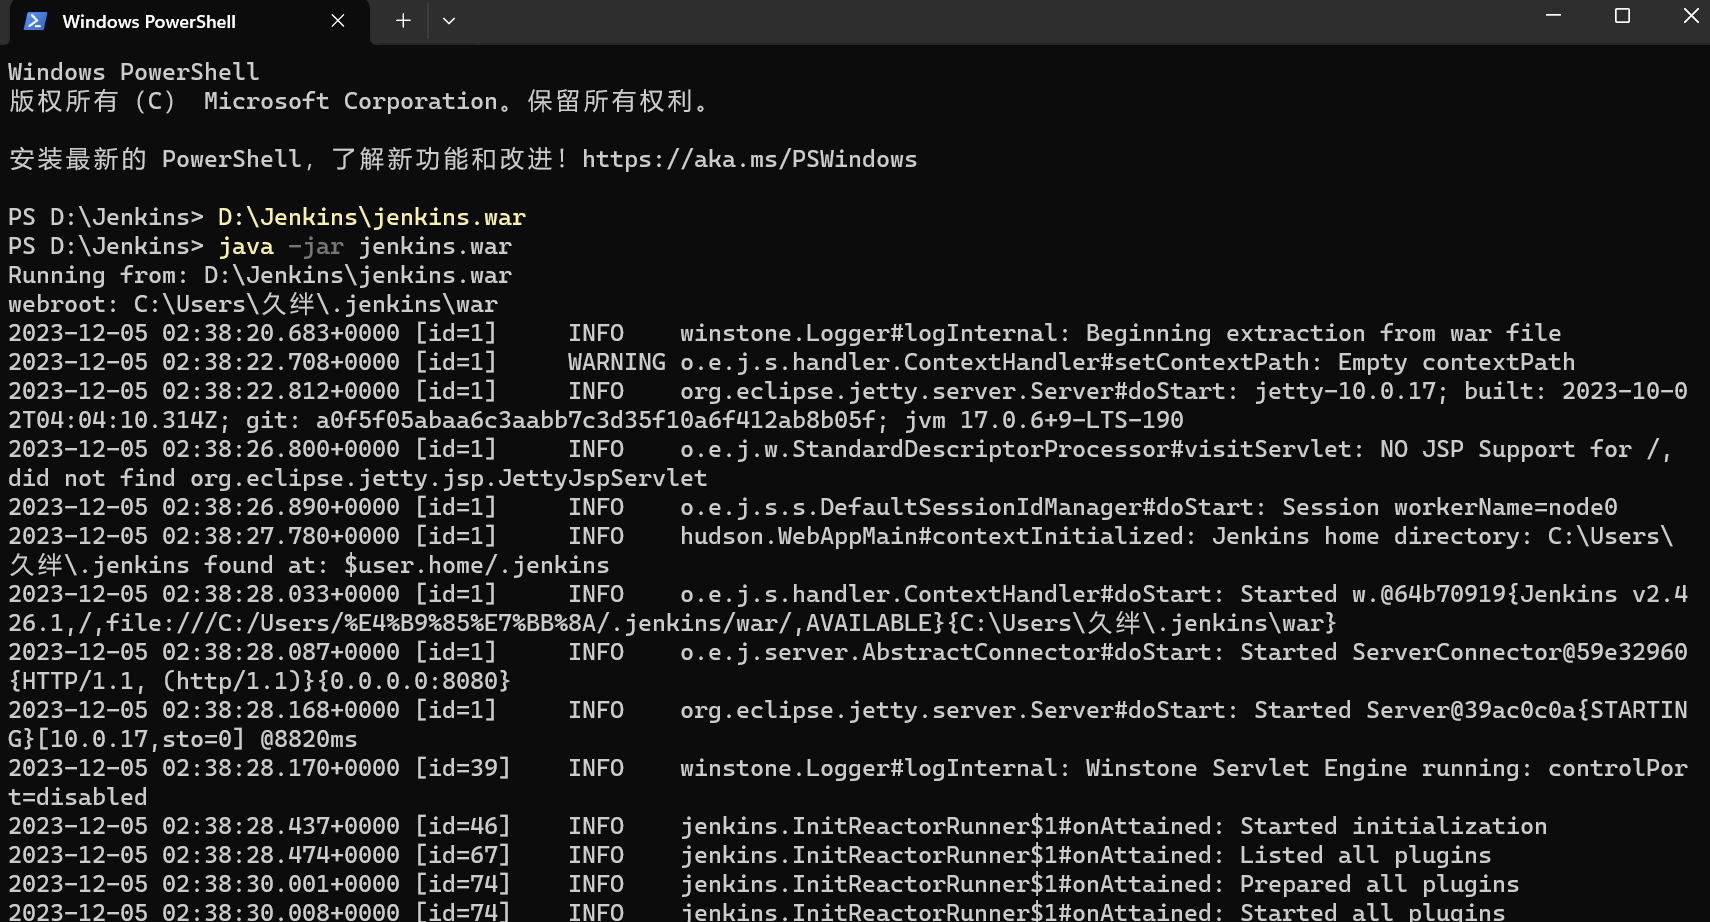
Task: Open a new terminal tab with plus
Action: (x=403, y=21)
